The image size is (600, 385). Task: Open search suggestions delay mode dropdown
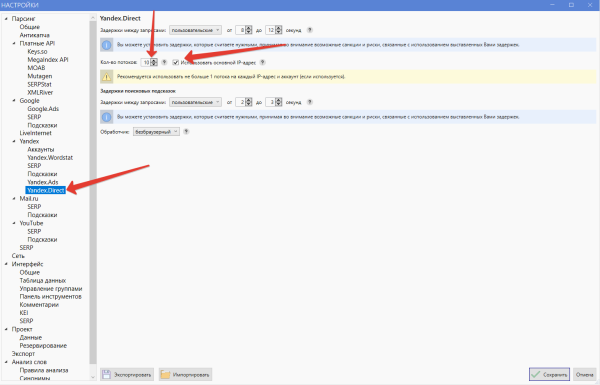click(195, 102)
